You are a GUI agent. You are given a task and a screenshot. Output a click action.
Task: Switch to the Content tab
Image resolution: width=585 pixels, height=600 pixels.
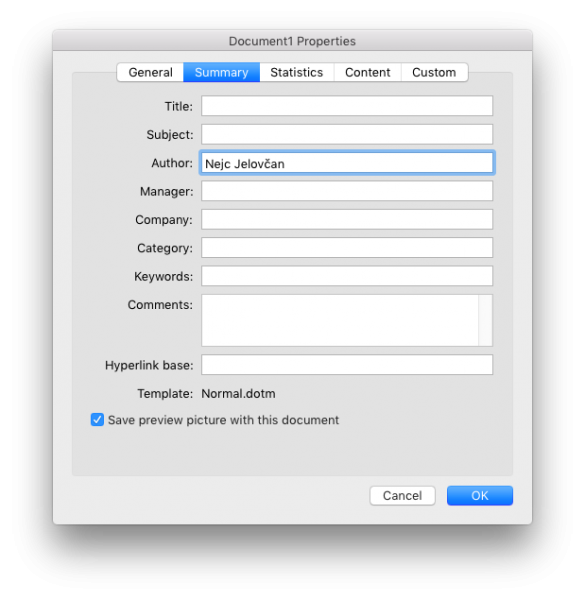(367, 72)
